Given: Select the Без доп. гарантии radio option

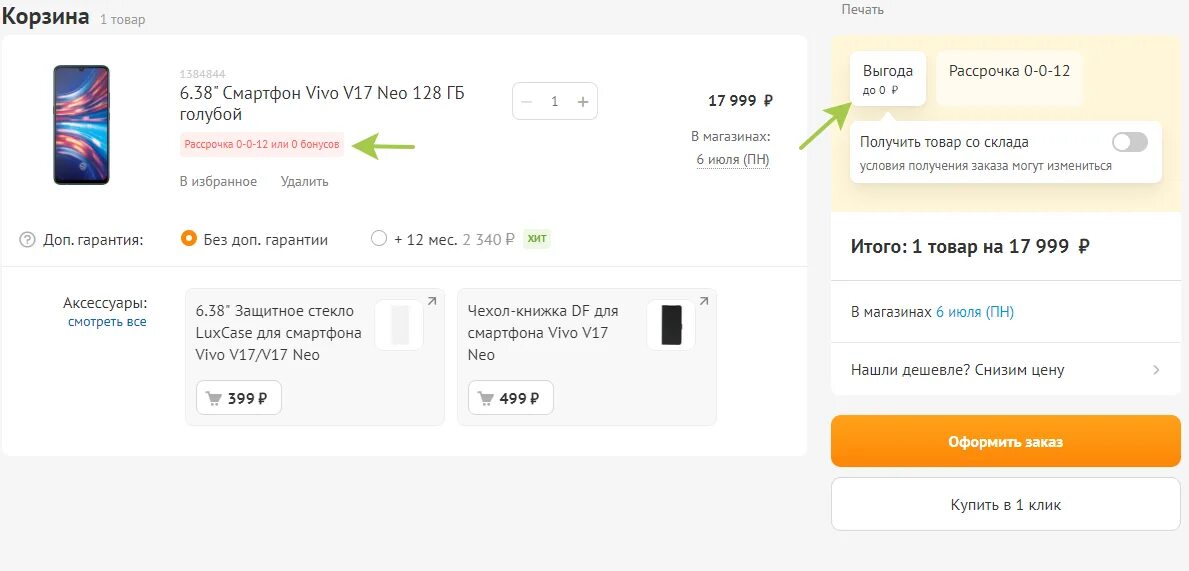Looking at the screenshot, I should pos(188,239).
